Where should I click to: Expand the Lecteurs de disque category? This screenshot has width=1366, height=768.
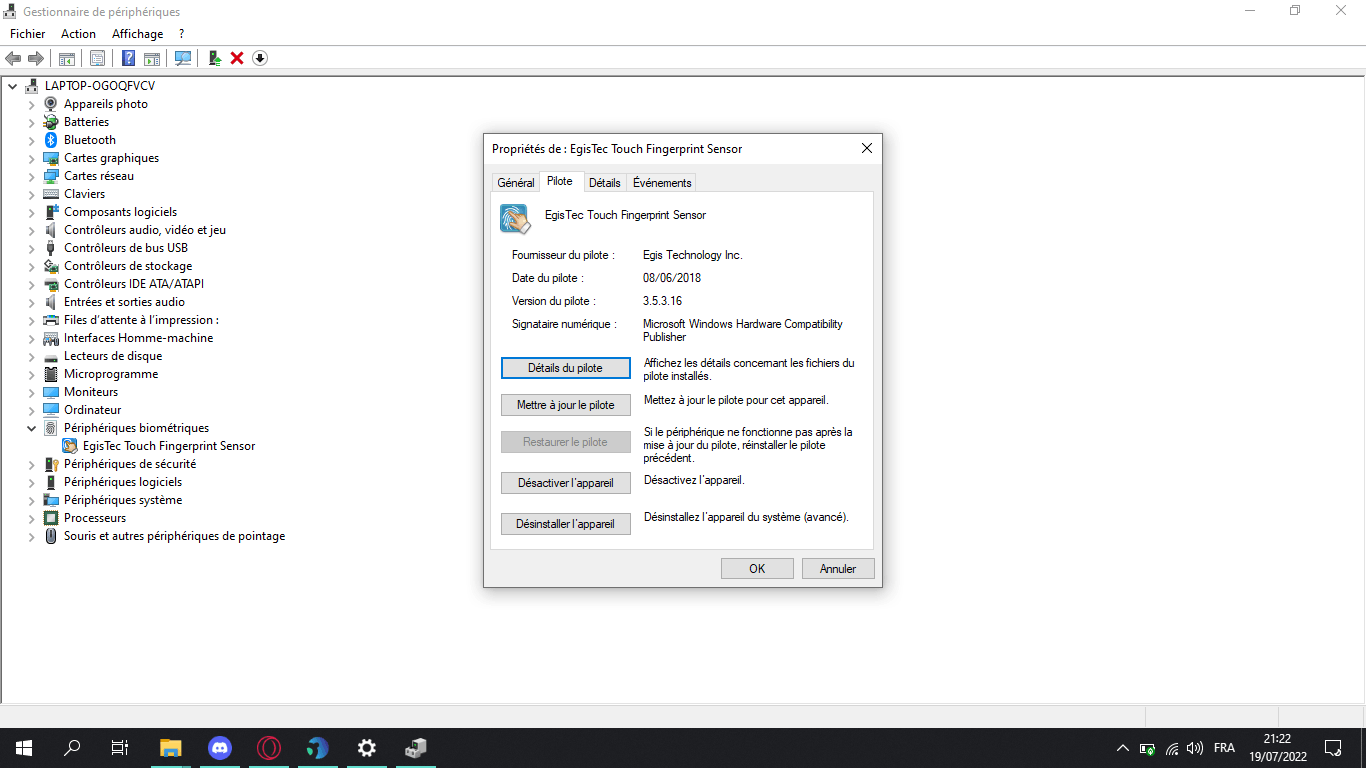[x=31, y=356]
